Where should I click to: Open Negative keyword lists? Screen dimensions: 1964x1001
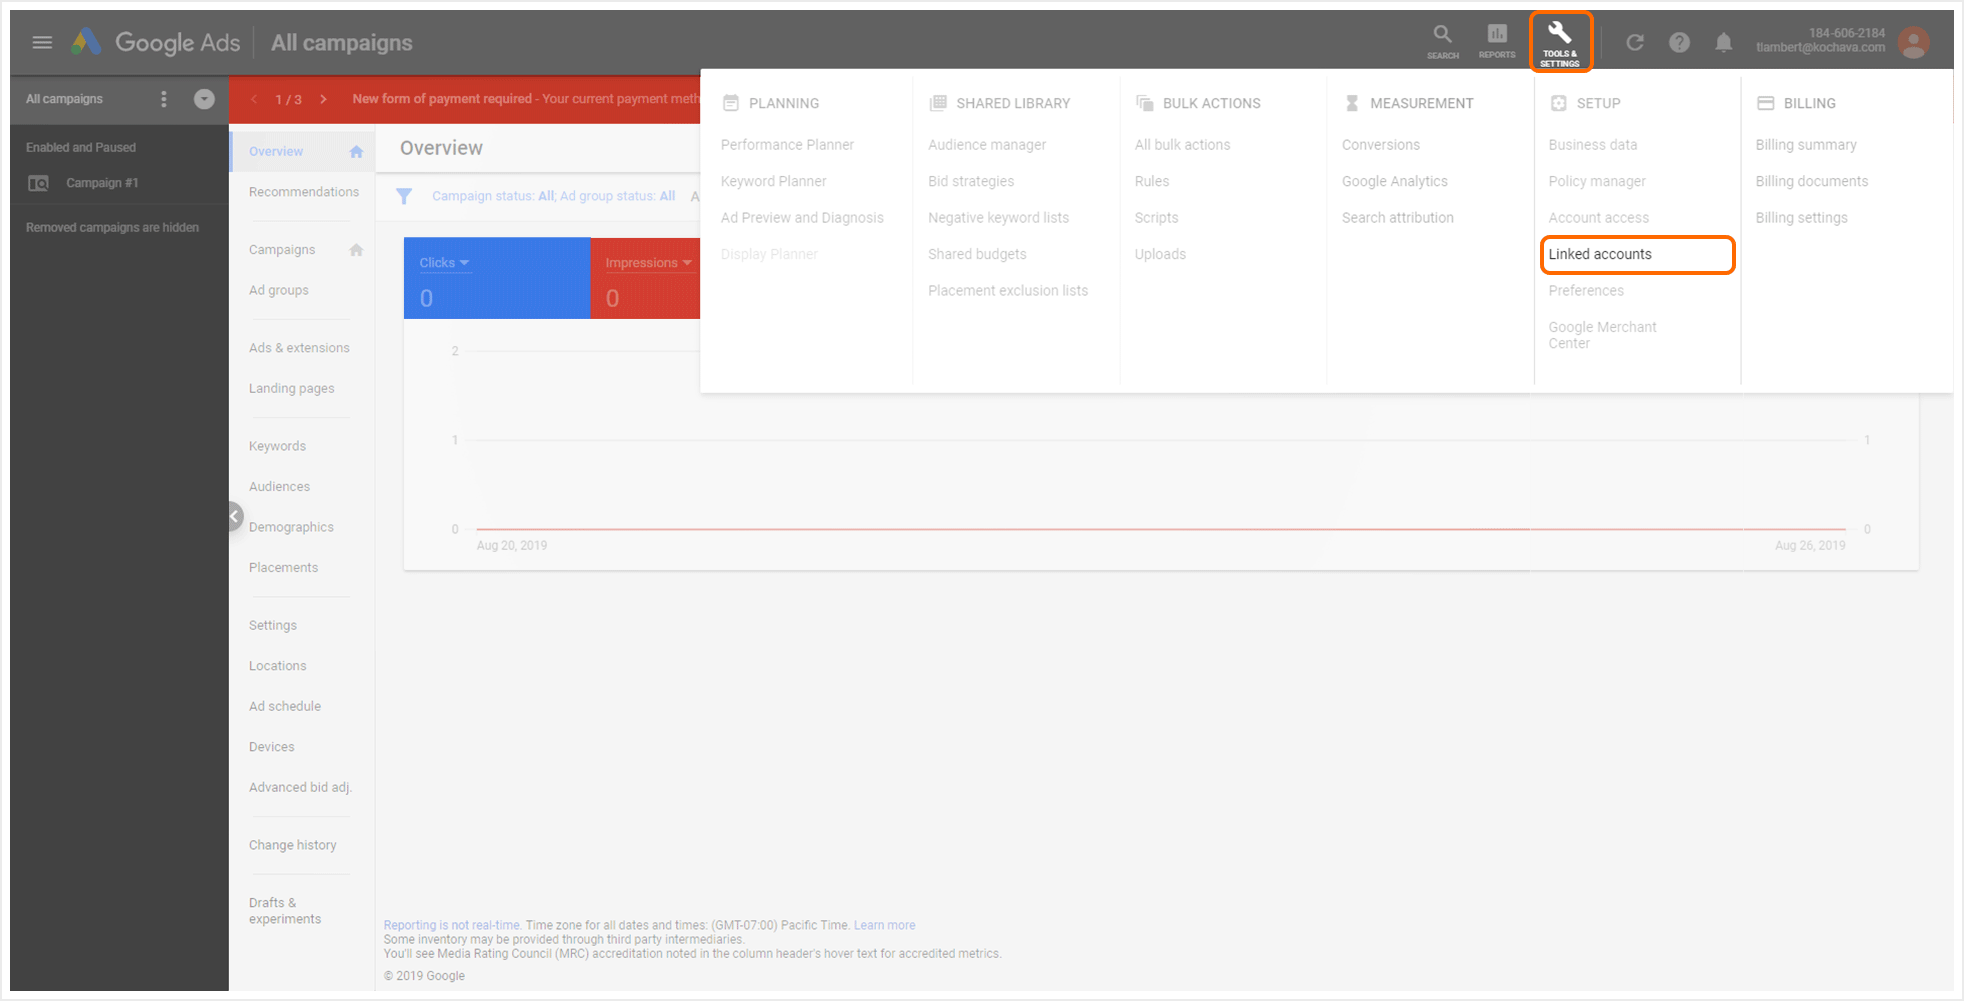[x=998, y=218]
